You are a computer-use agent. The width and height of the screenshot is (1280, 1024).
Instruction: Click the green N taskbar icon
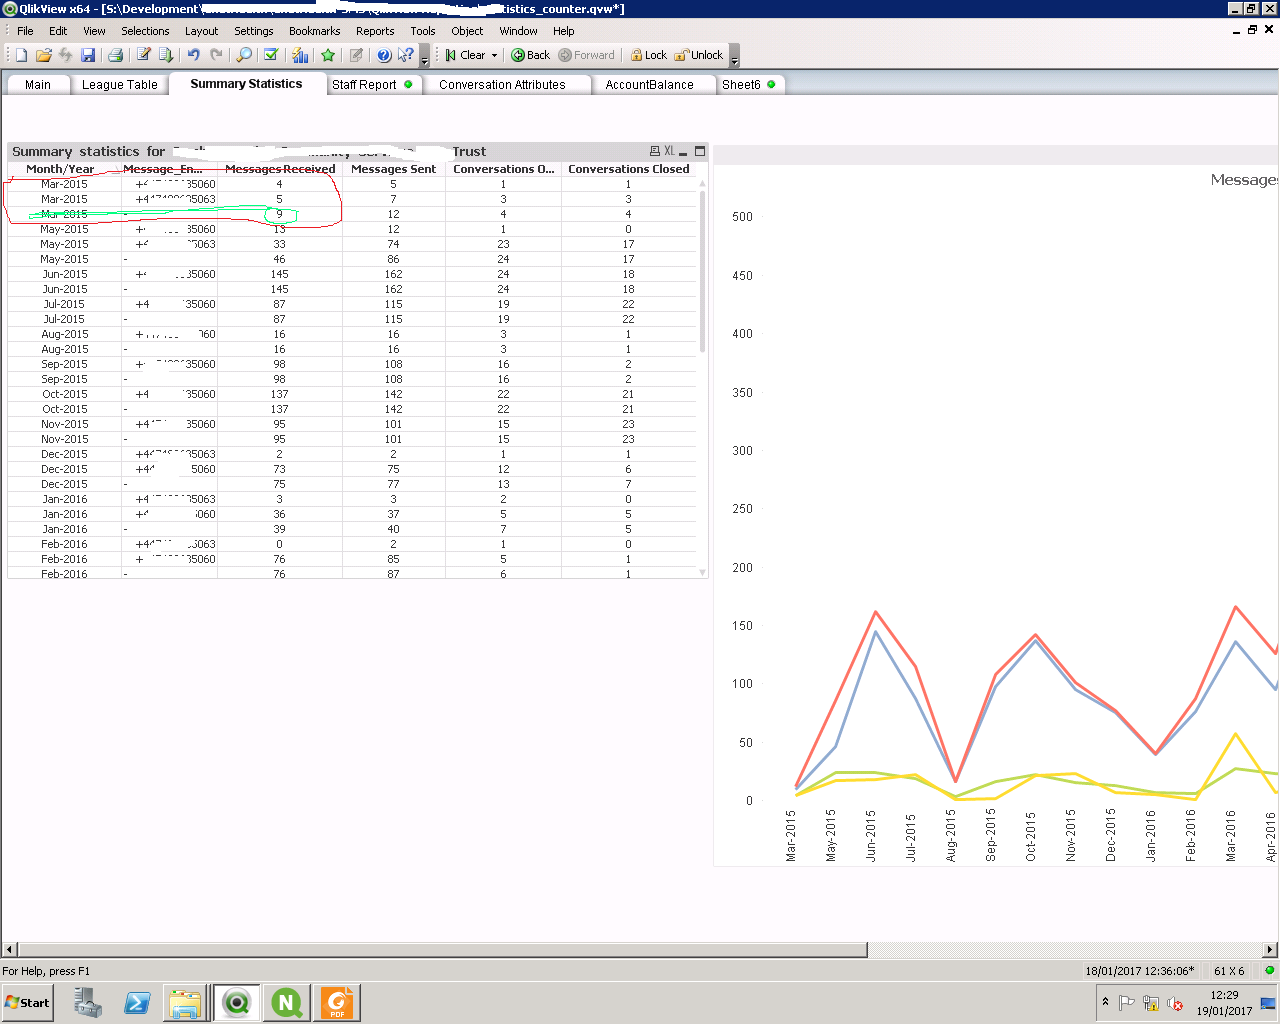[286, 1003]
